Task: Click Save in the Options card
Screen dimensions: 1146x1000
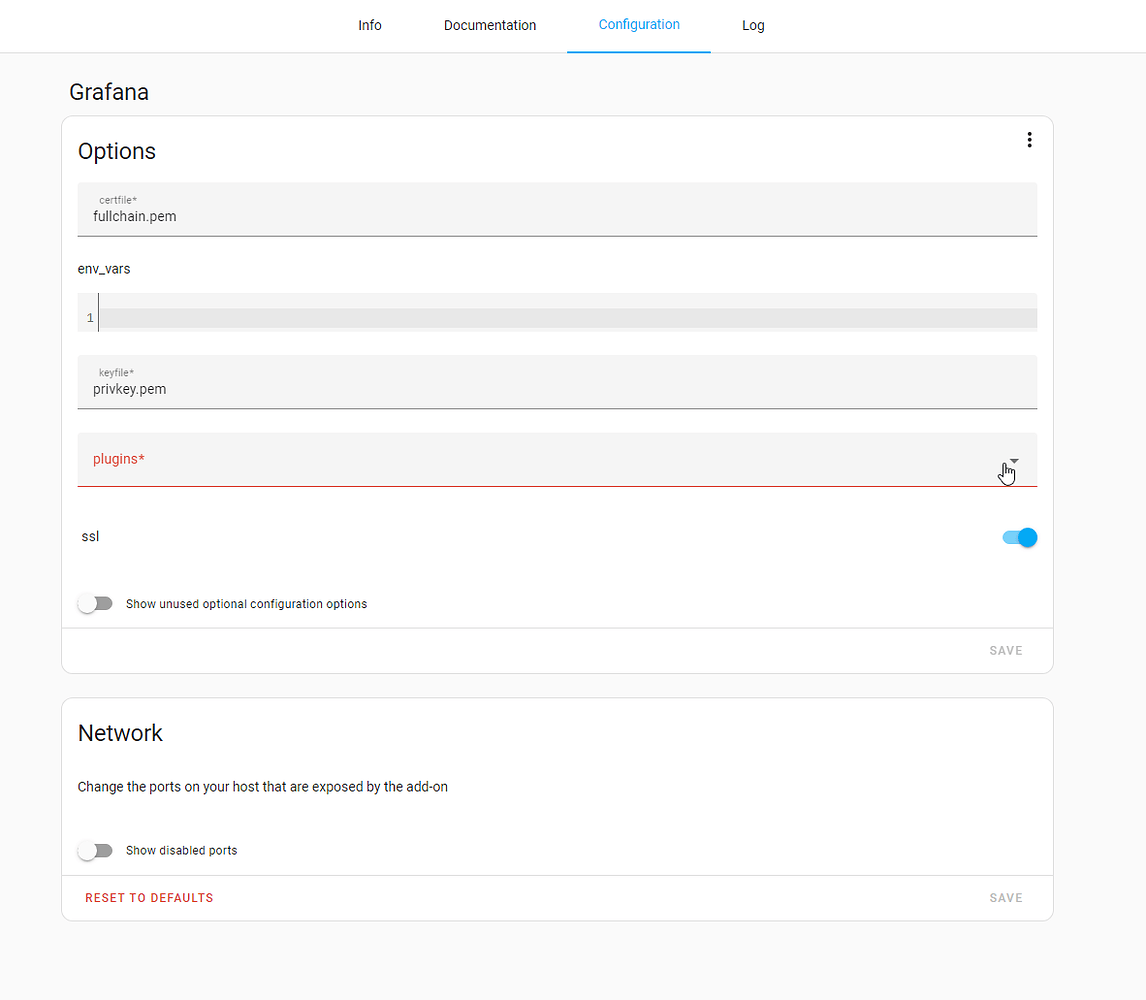Action: click(1006, 651)
